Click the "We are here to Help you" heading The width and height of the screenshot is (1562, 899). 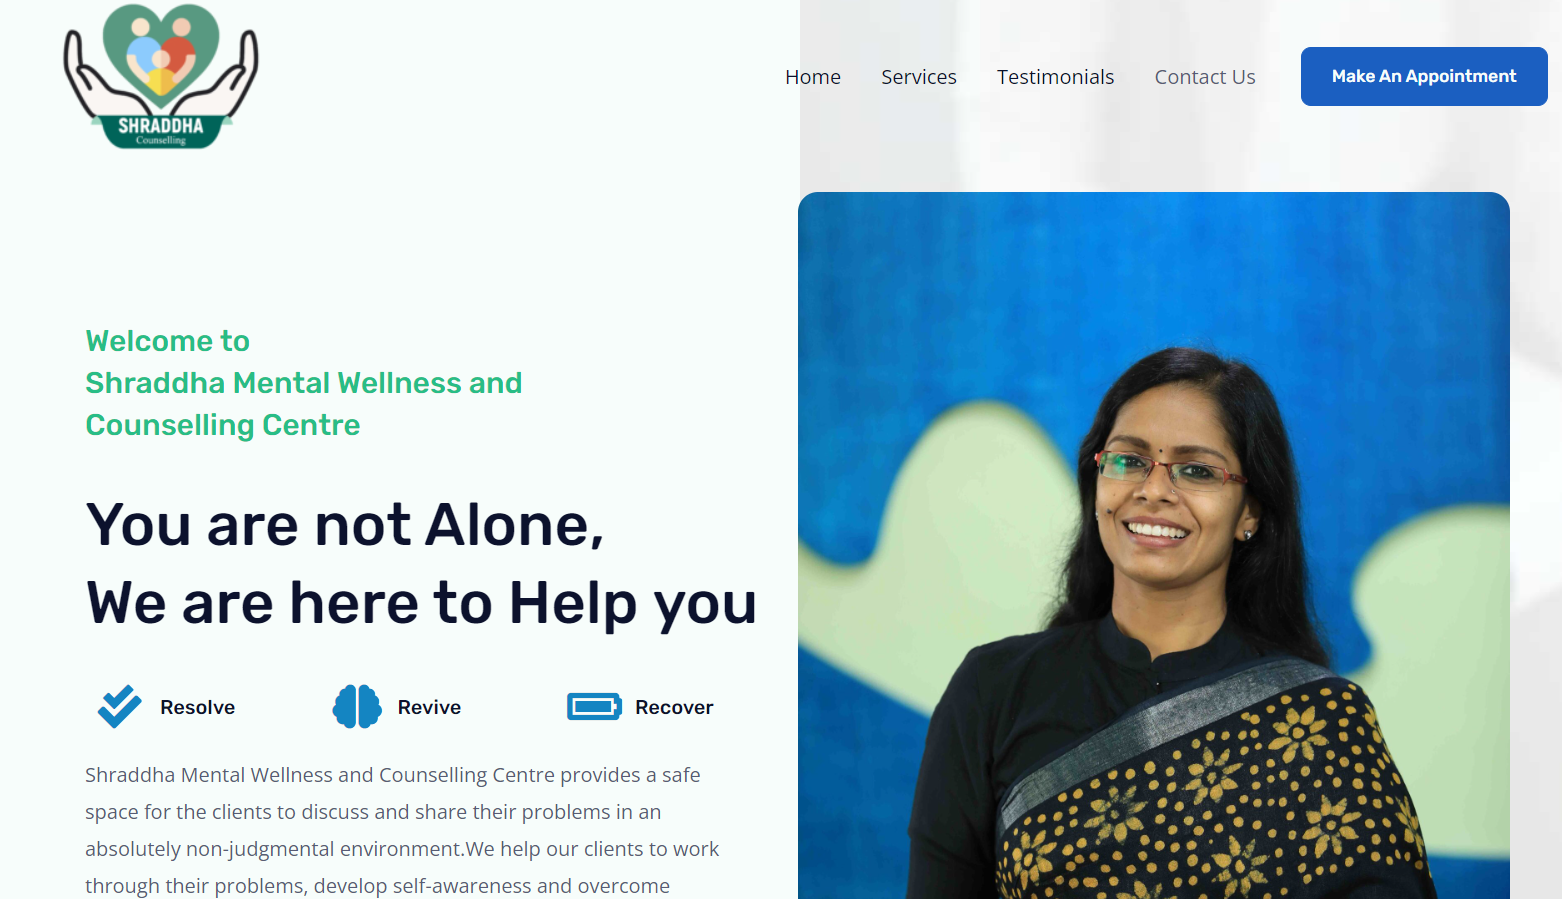(422, 604)
